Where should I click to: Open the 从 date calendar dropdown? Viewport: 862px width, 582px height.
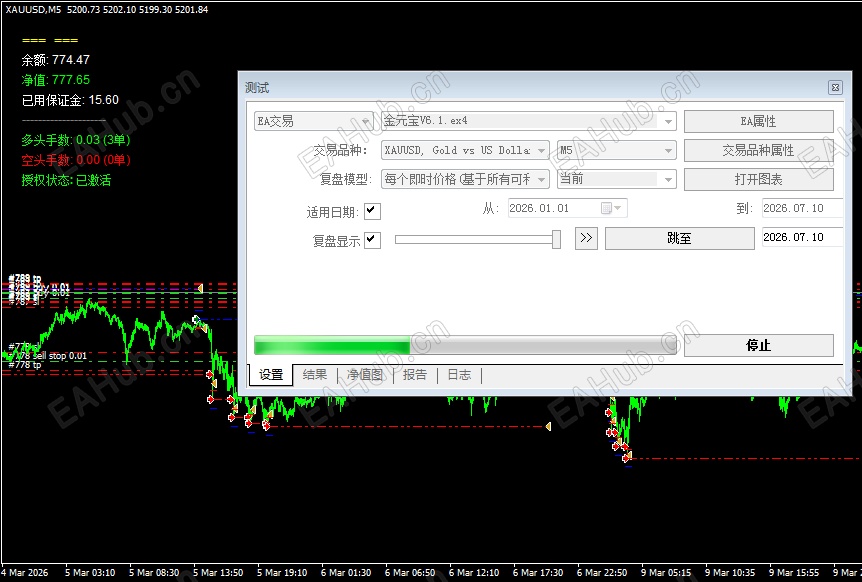(x=612, y=208)
